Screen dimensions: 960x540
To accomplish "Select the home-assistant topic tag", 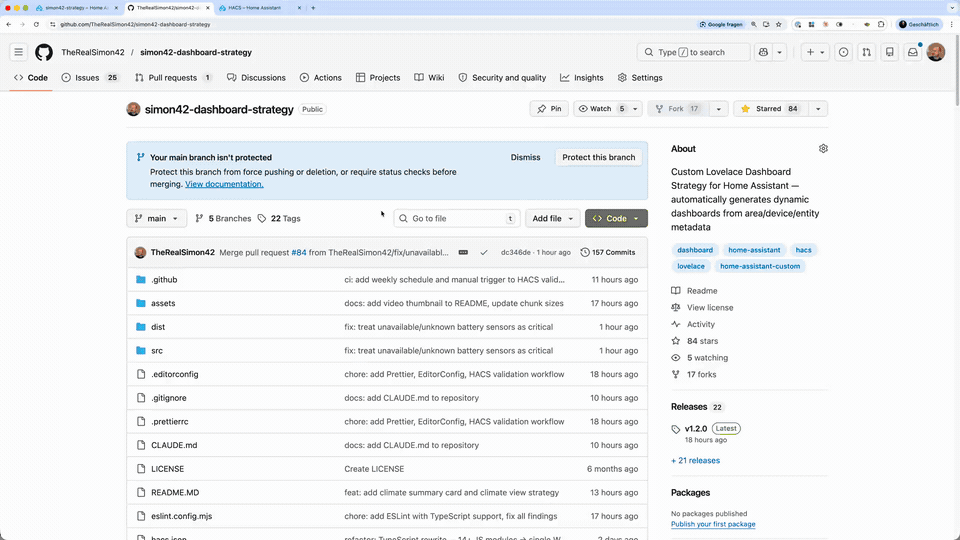I will pyautogui.click(x=754, y=250).
